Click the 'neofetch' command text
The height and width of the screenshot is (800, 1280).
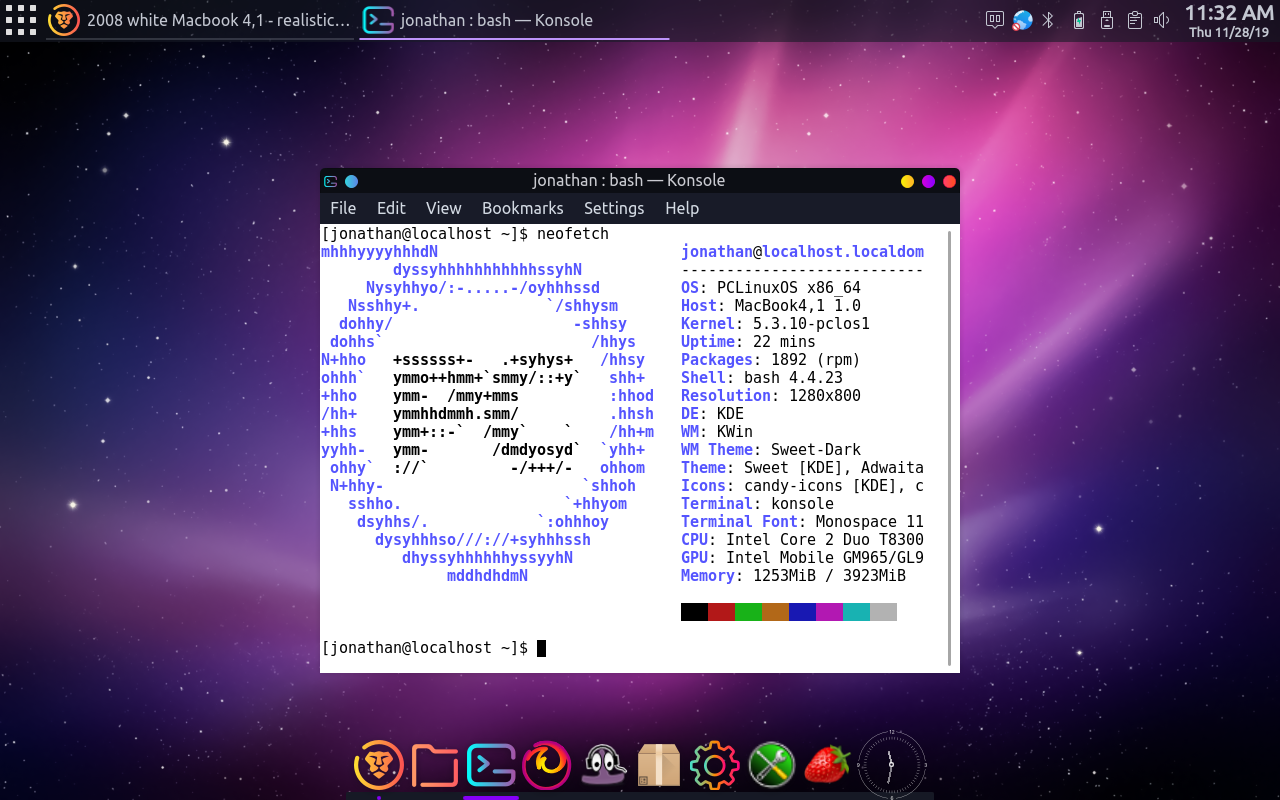pyautogui.click(x=572, y=234)
